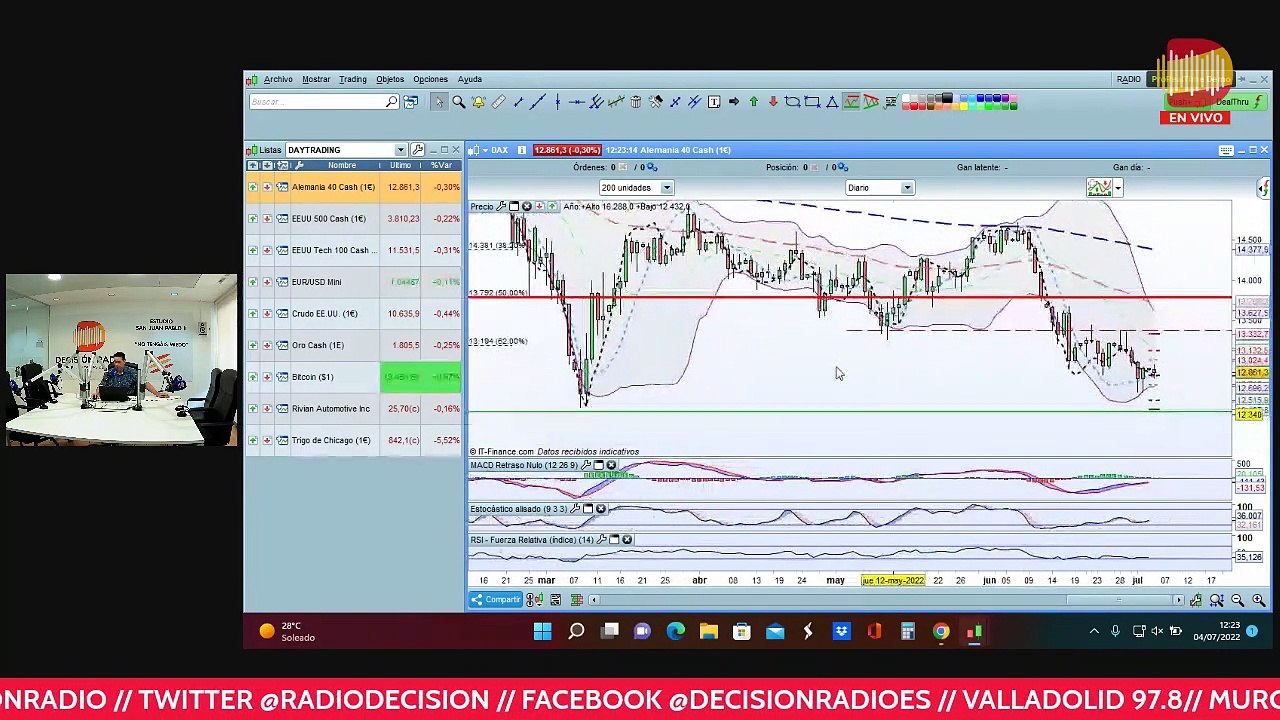1280x720 pixels.
Task: Click the red DAX price change label
Action: click(566, 150)
